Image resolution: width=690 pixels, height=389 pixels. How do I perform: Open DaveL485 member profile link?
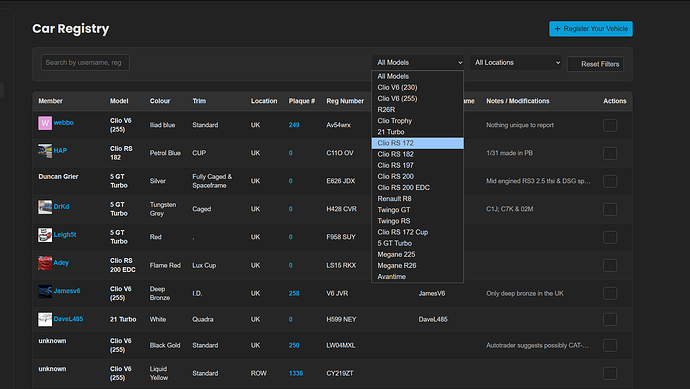(x=68, y=319)
